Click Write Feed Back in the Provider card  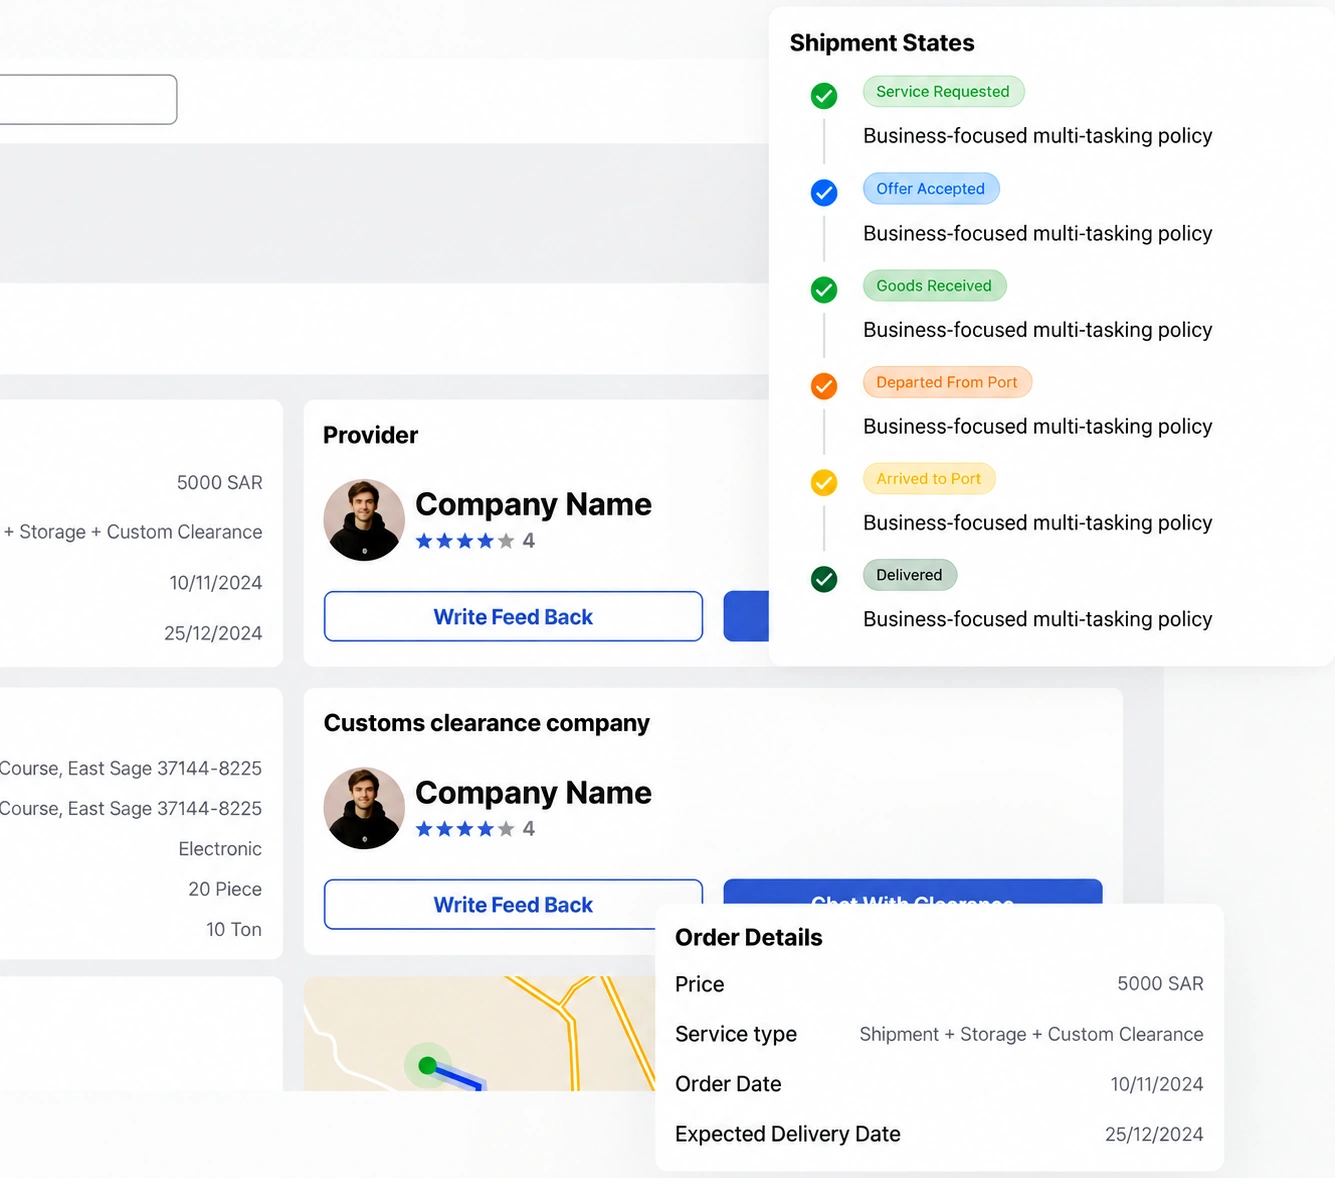point(513,617)
